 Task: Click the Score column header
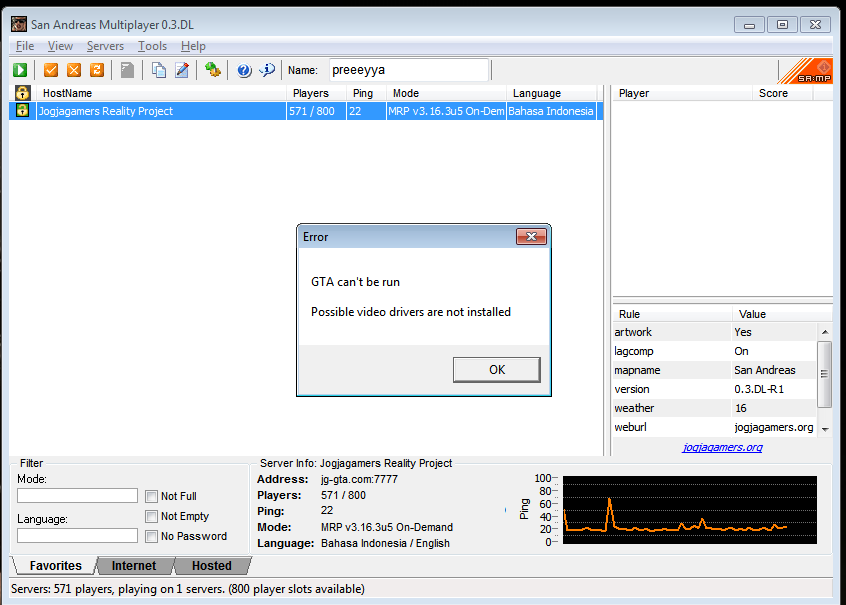[782, 93]
